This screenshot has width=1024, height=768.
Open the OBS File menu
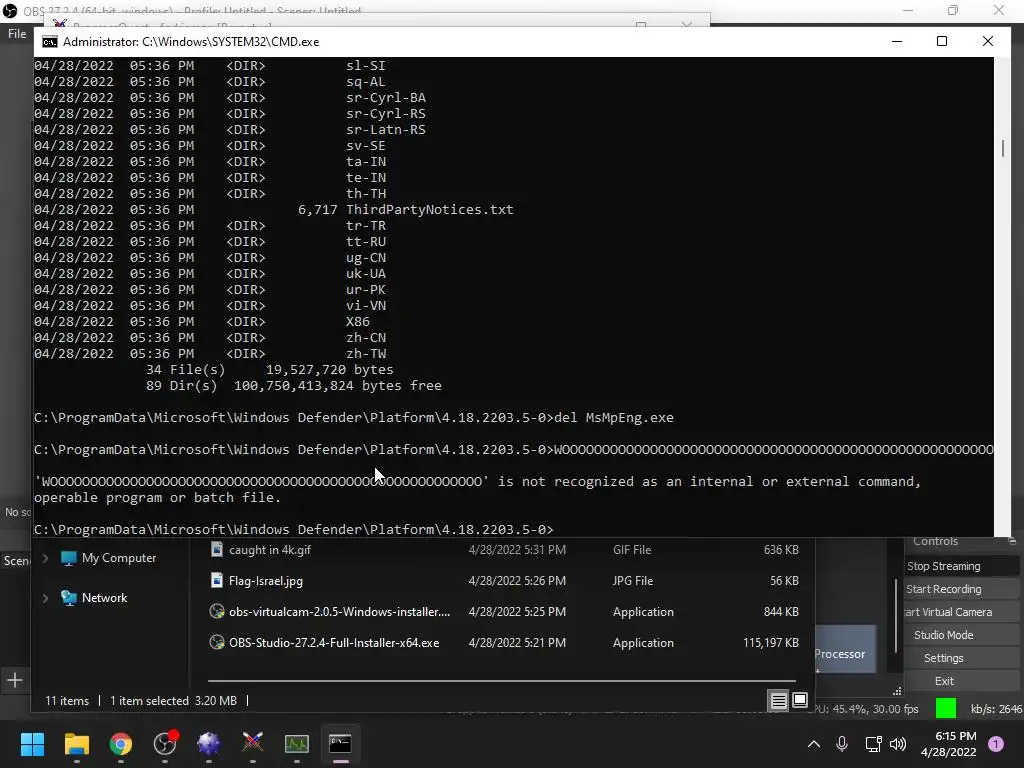(17, 34)
